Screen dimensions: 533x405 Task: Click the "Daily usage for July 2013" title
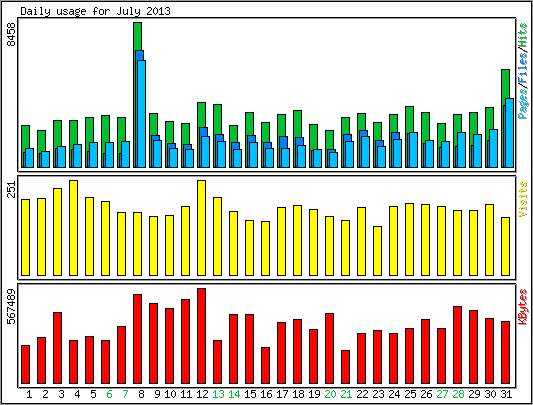[95, 11]
